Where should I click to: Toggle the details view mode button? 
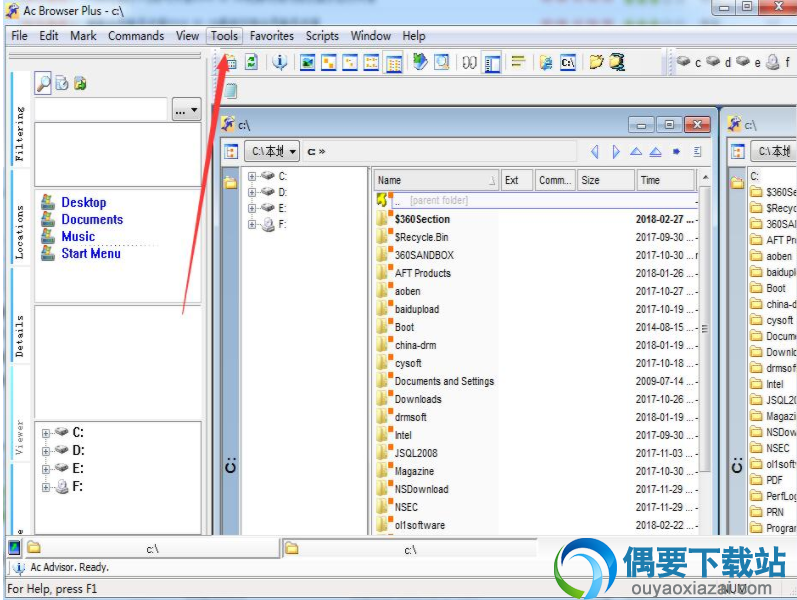(x=394, y=63)
